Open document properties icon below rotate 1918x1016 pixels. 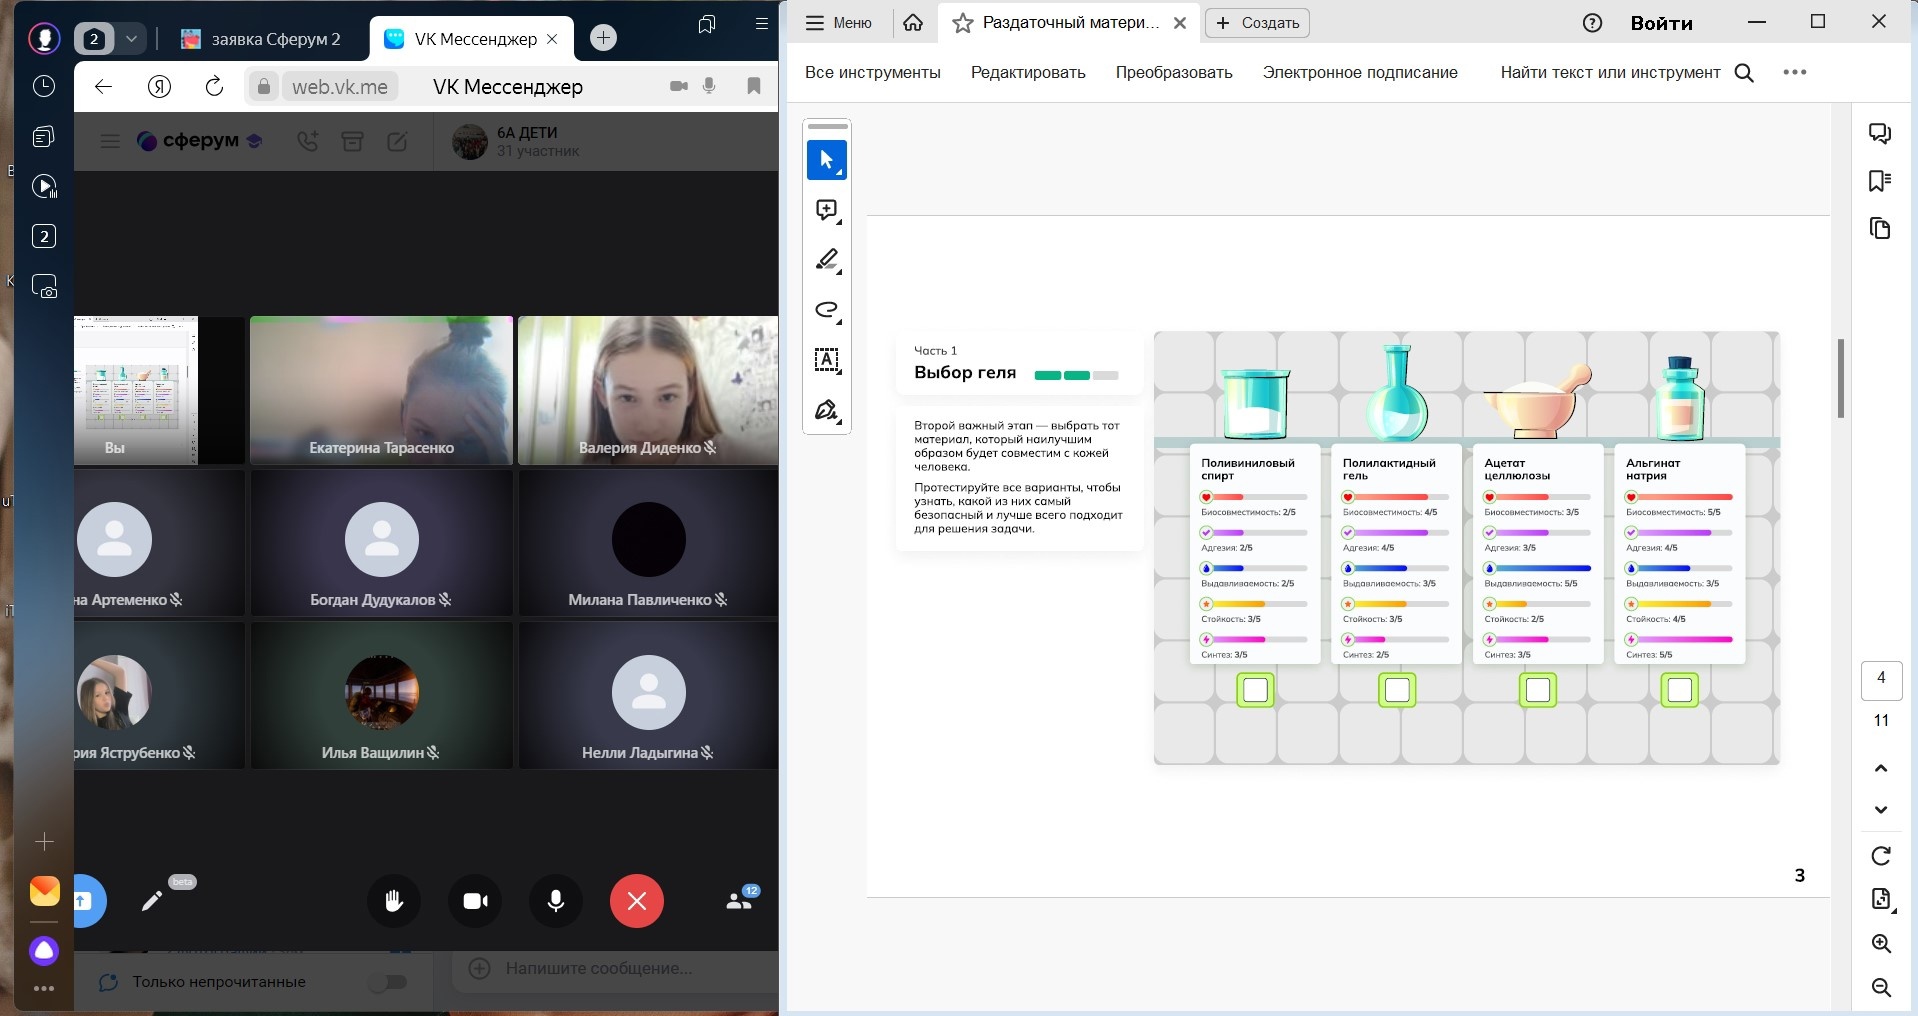point(1881,899)
